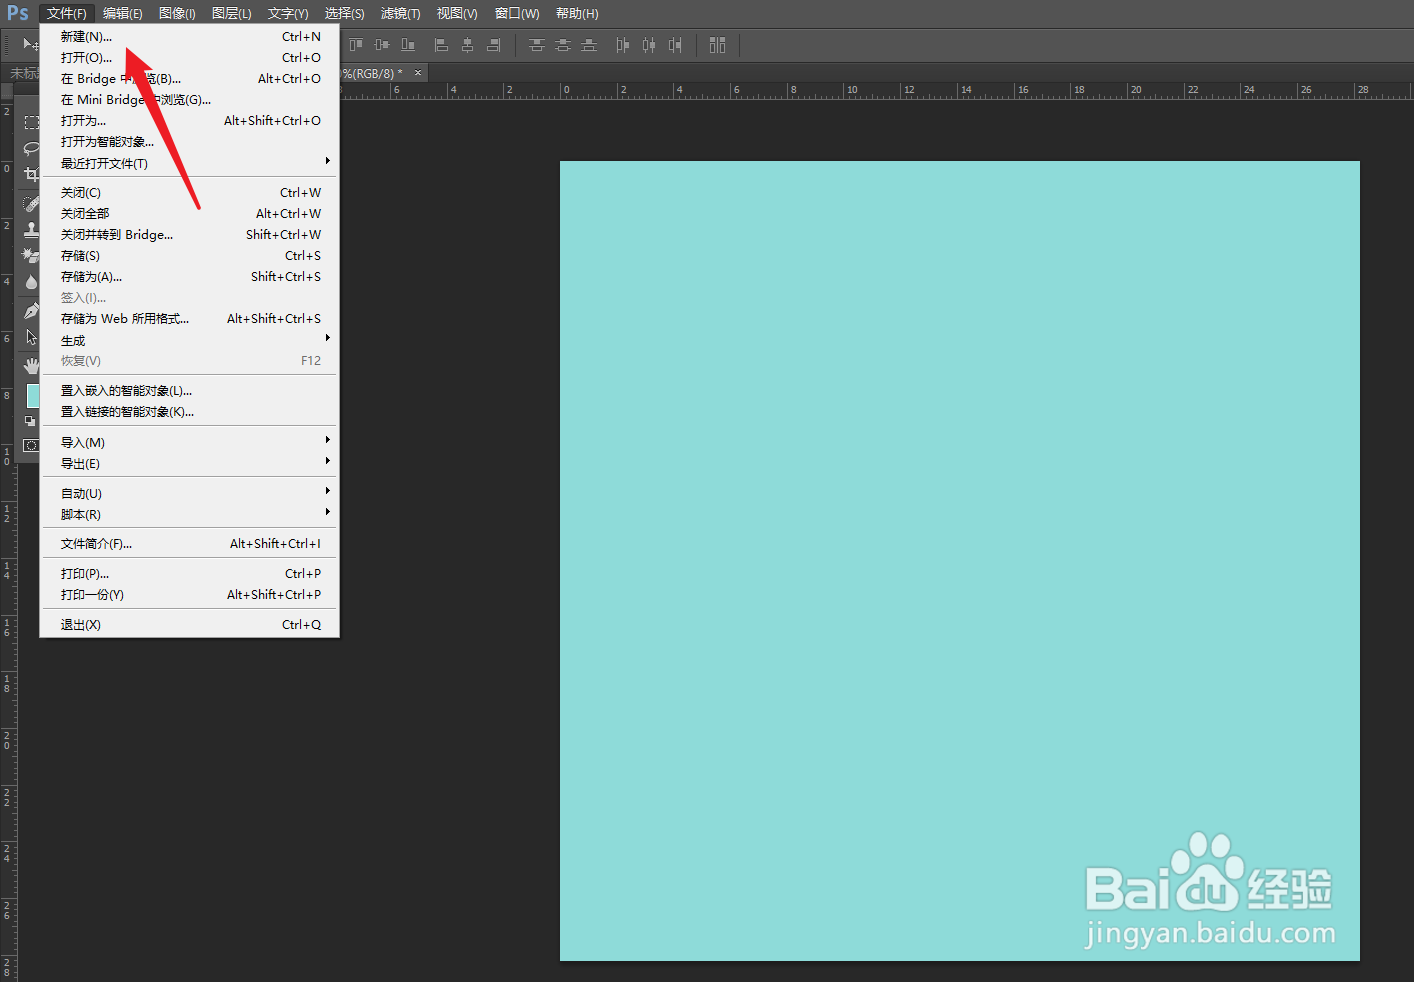Choose 置入嵌入的智能对象(L)...

point(190,390)
